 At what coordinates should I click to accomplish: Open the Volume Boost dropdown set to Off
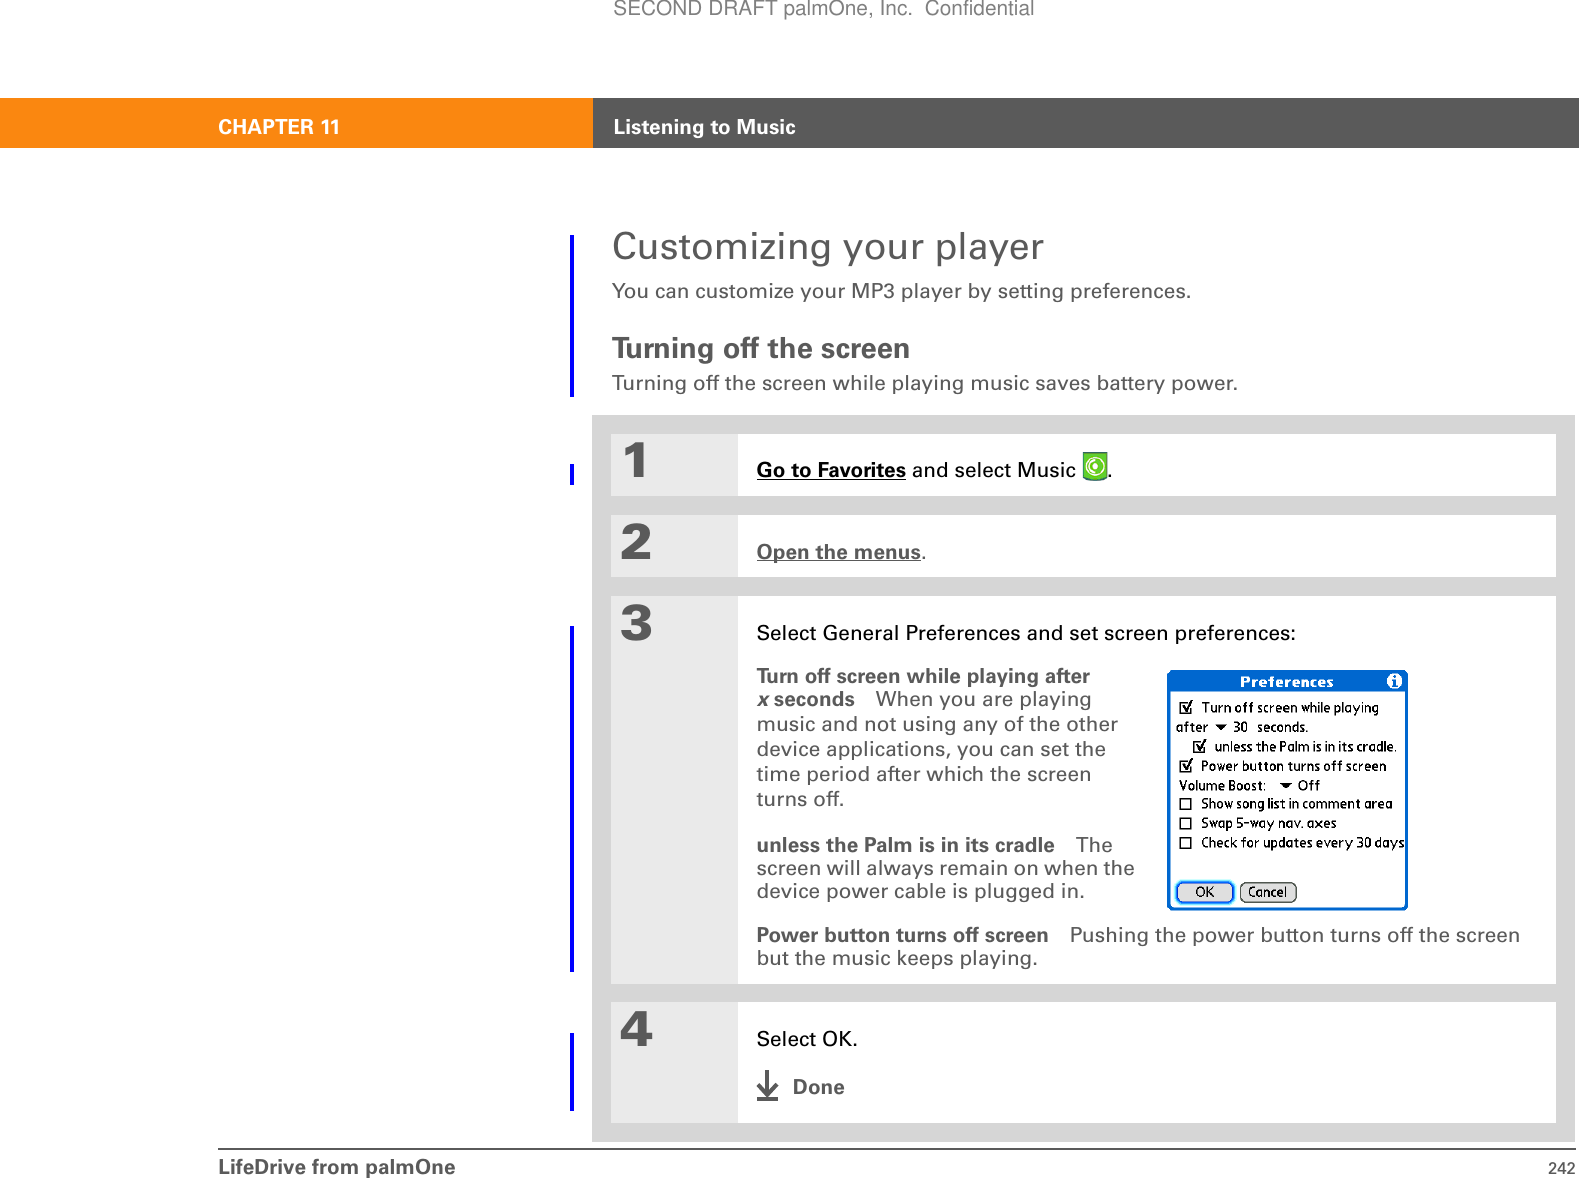(1301, 785)
